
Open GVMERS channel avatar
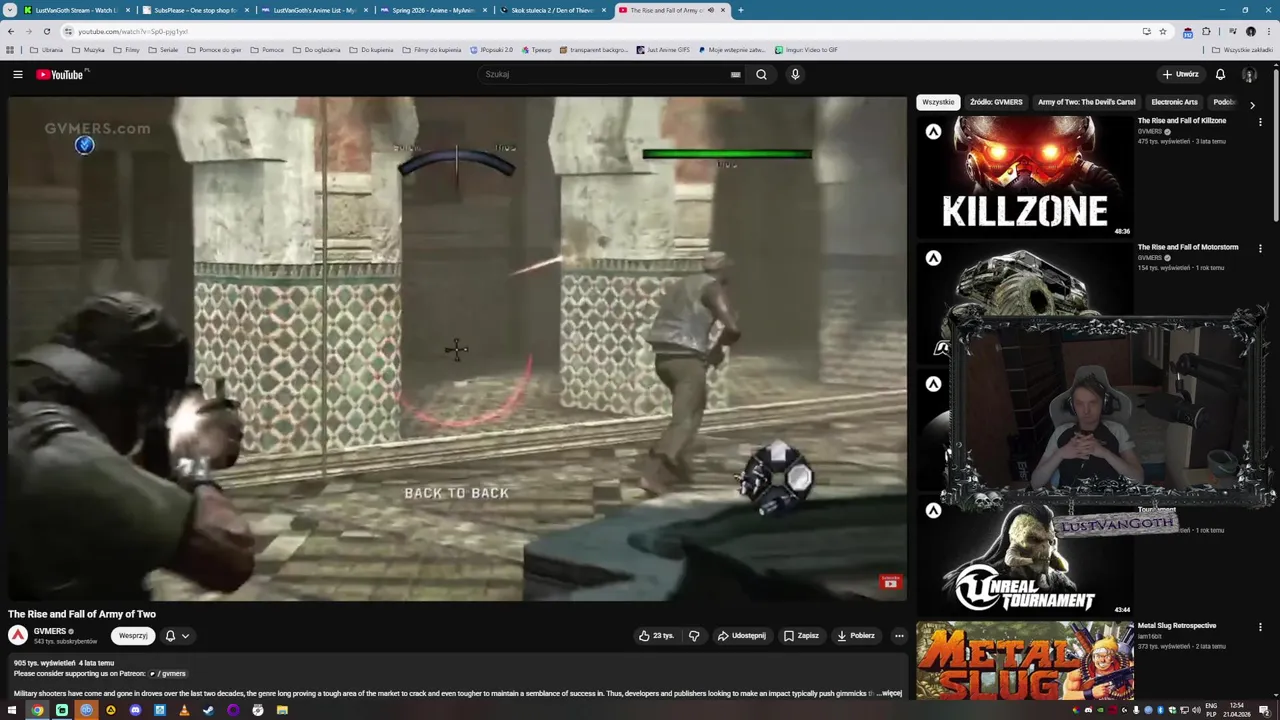pyautogui.click(x=18, y=635)
